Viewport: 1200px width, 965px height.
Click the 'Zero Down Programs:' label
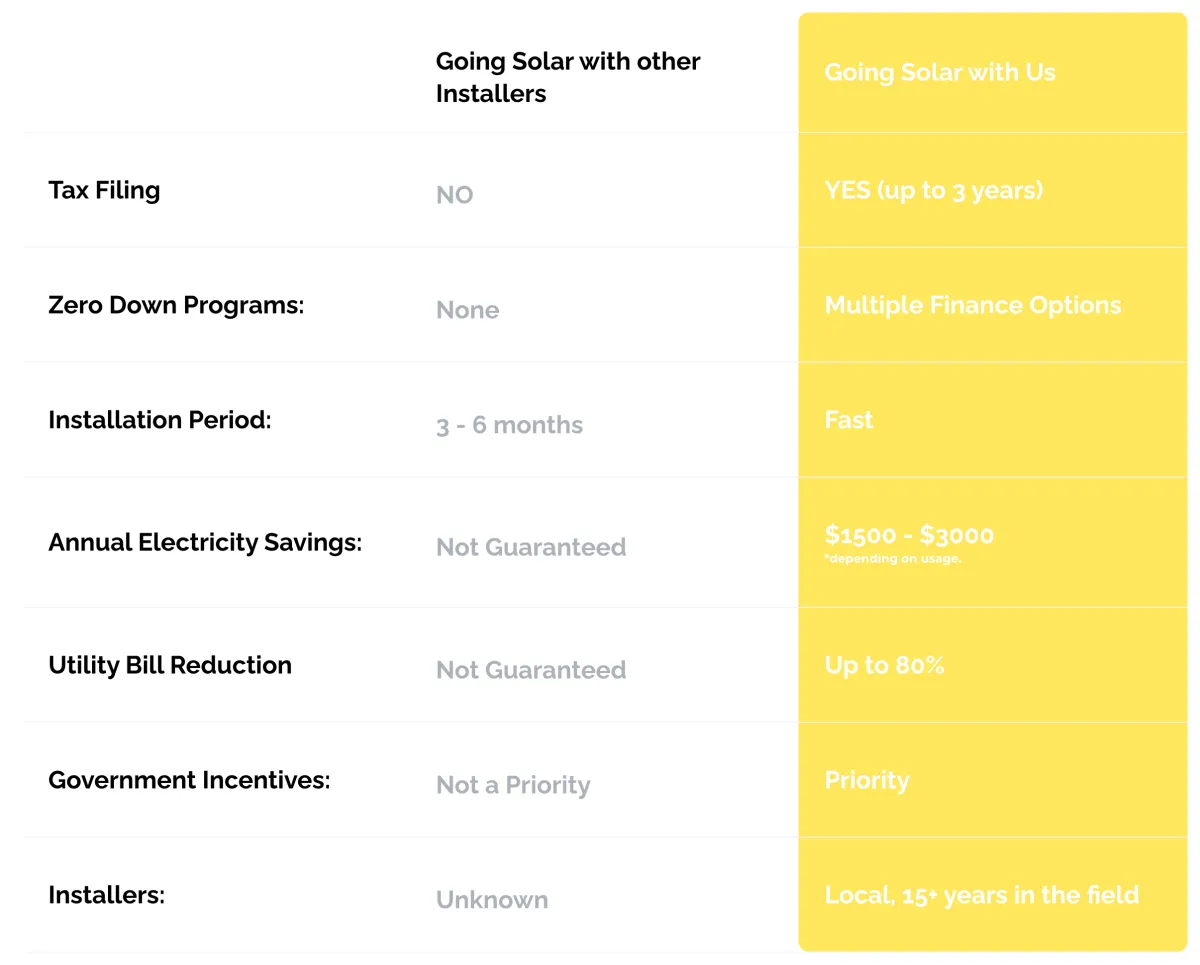click(175, 305)
